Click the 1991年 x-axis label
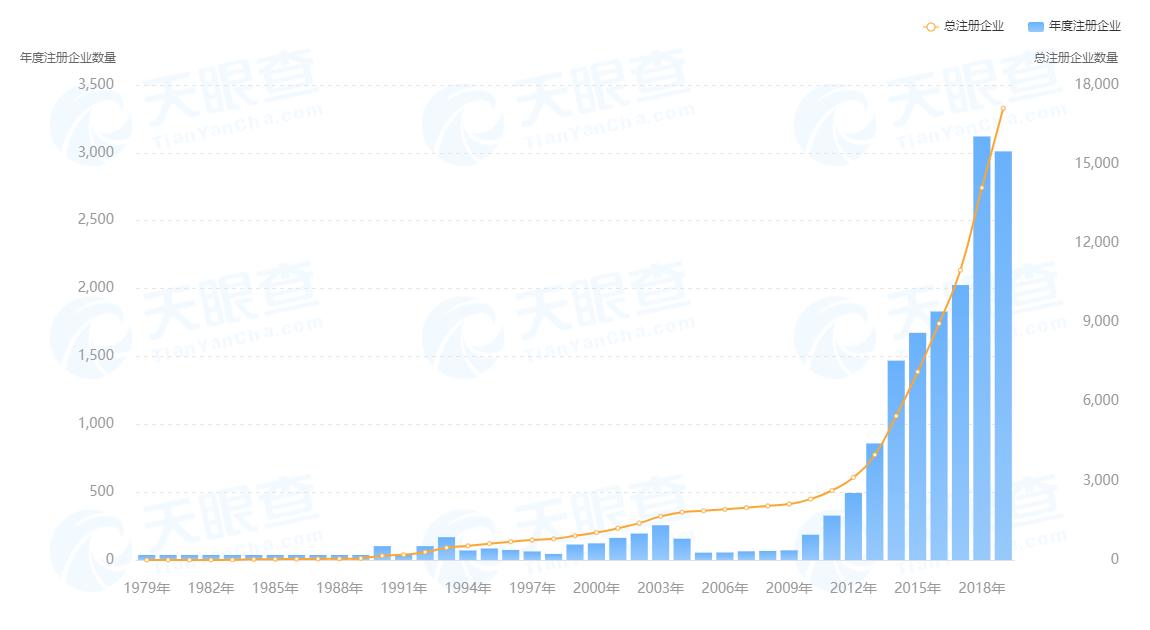Image resolution: width=1150 pixels, height=630 pixels. point(403,588)
